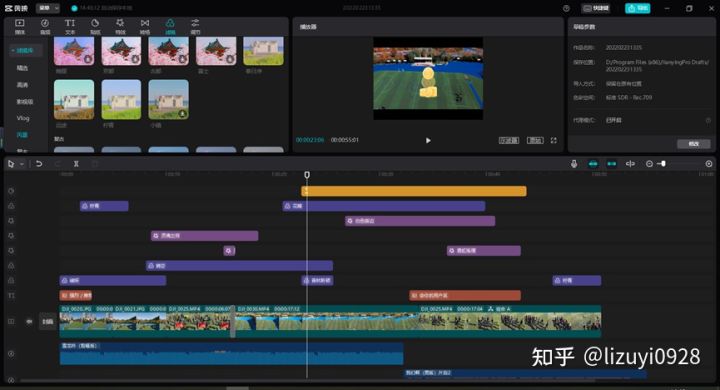720x390 pixels.
Task: Select the teal-sky house filter thumbnail
Action: click(x=74, y=100)
